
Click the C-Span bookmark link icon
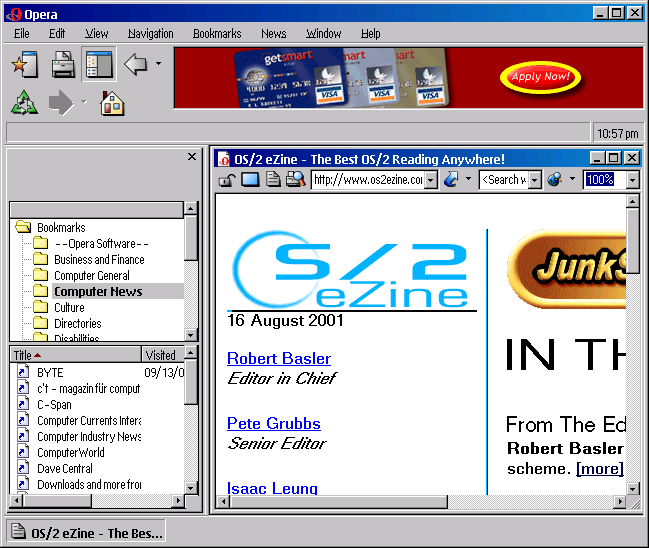pos(23,404)
